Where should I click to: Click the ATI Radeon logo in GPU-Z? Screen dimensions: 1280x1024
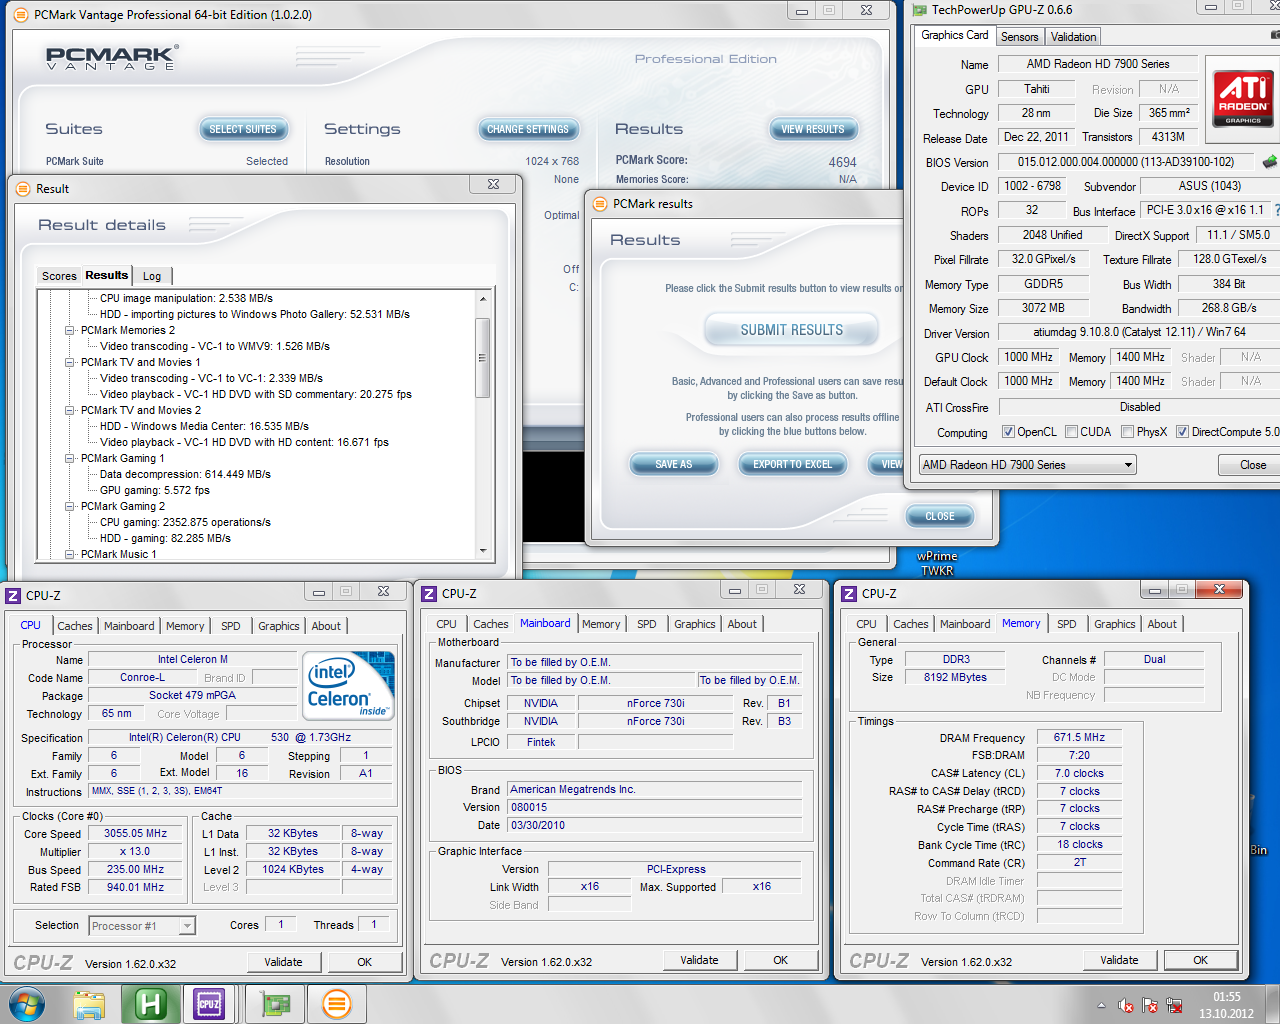pyautogui.click(x=1243, y=98)
